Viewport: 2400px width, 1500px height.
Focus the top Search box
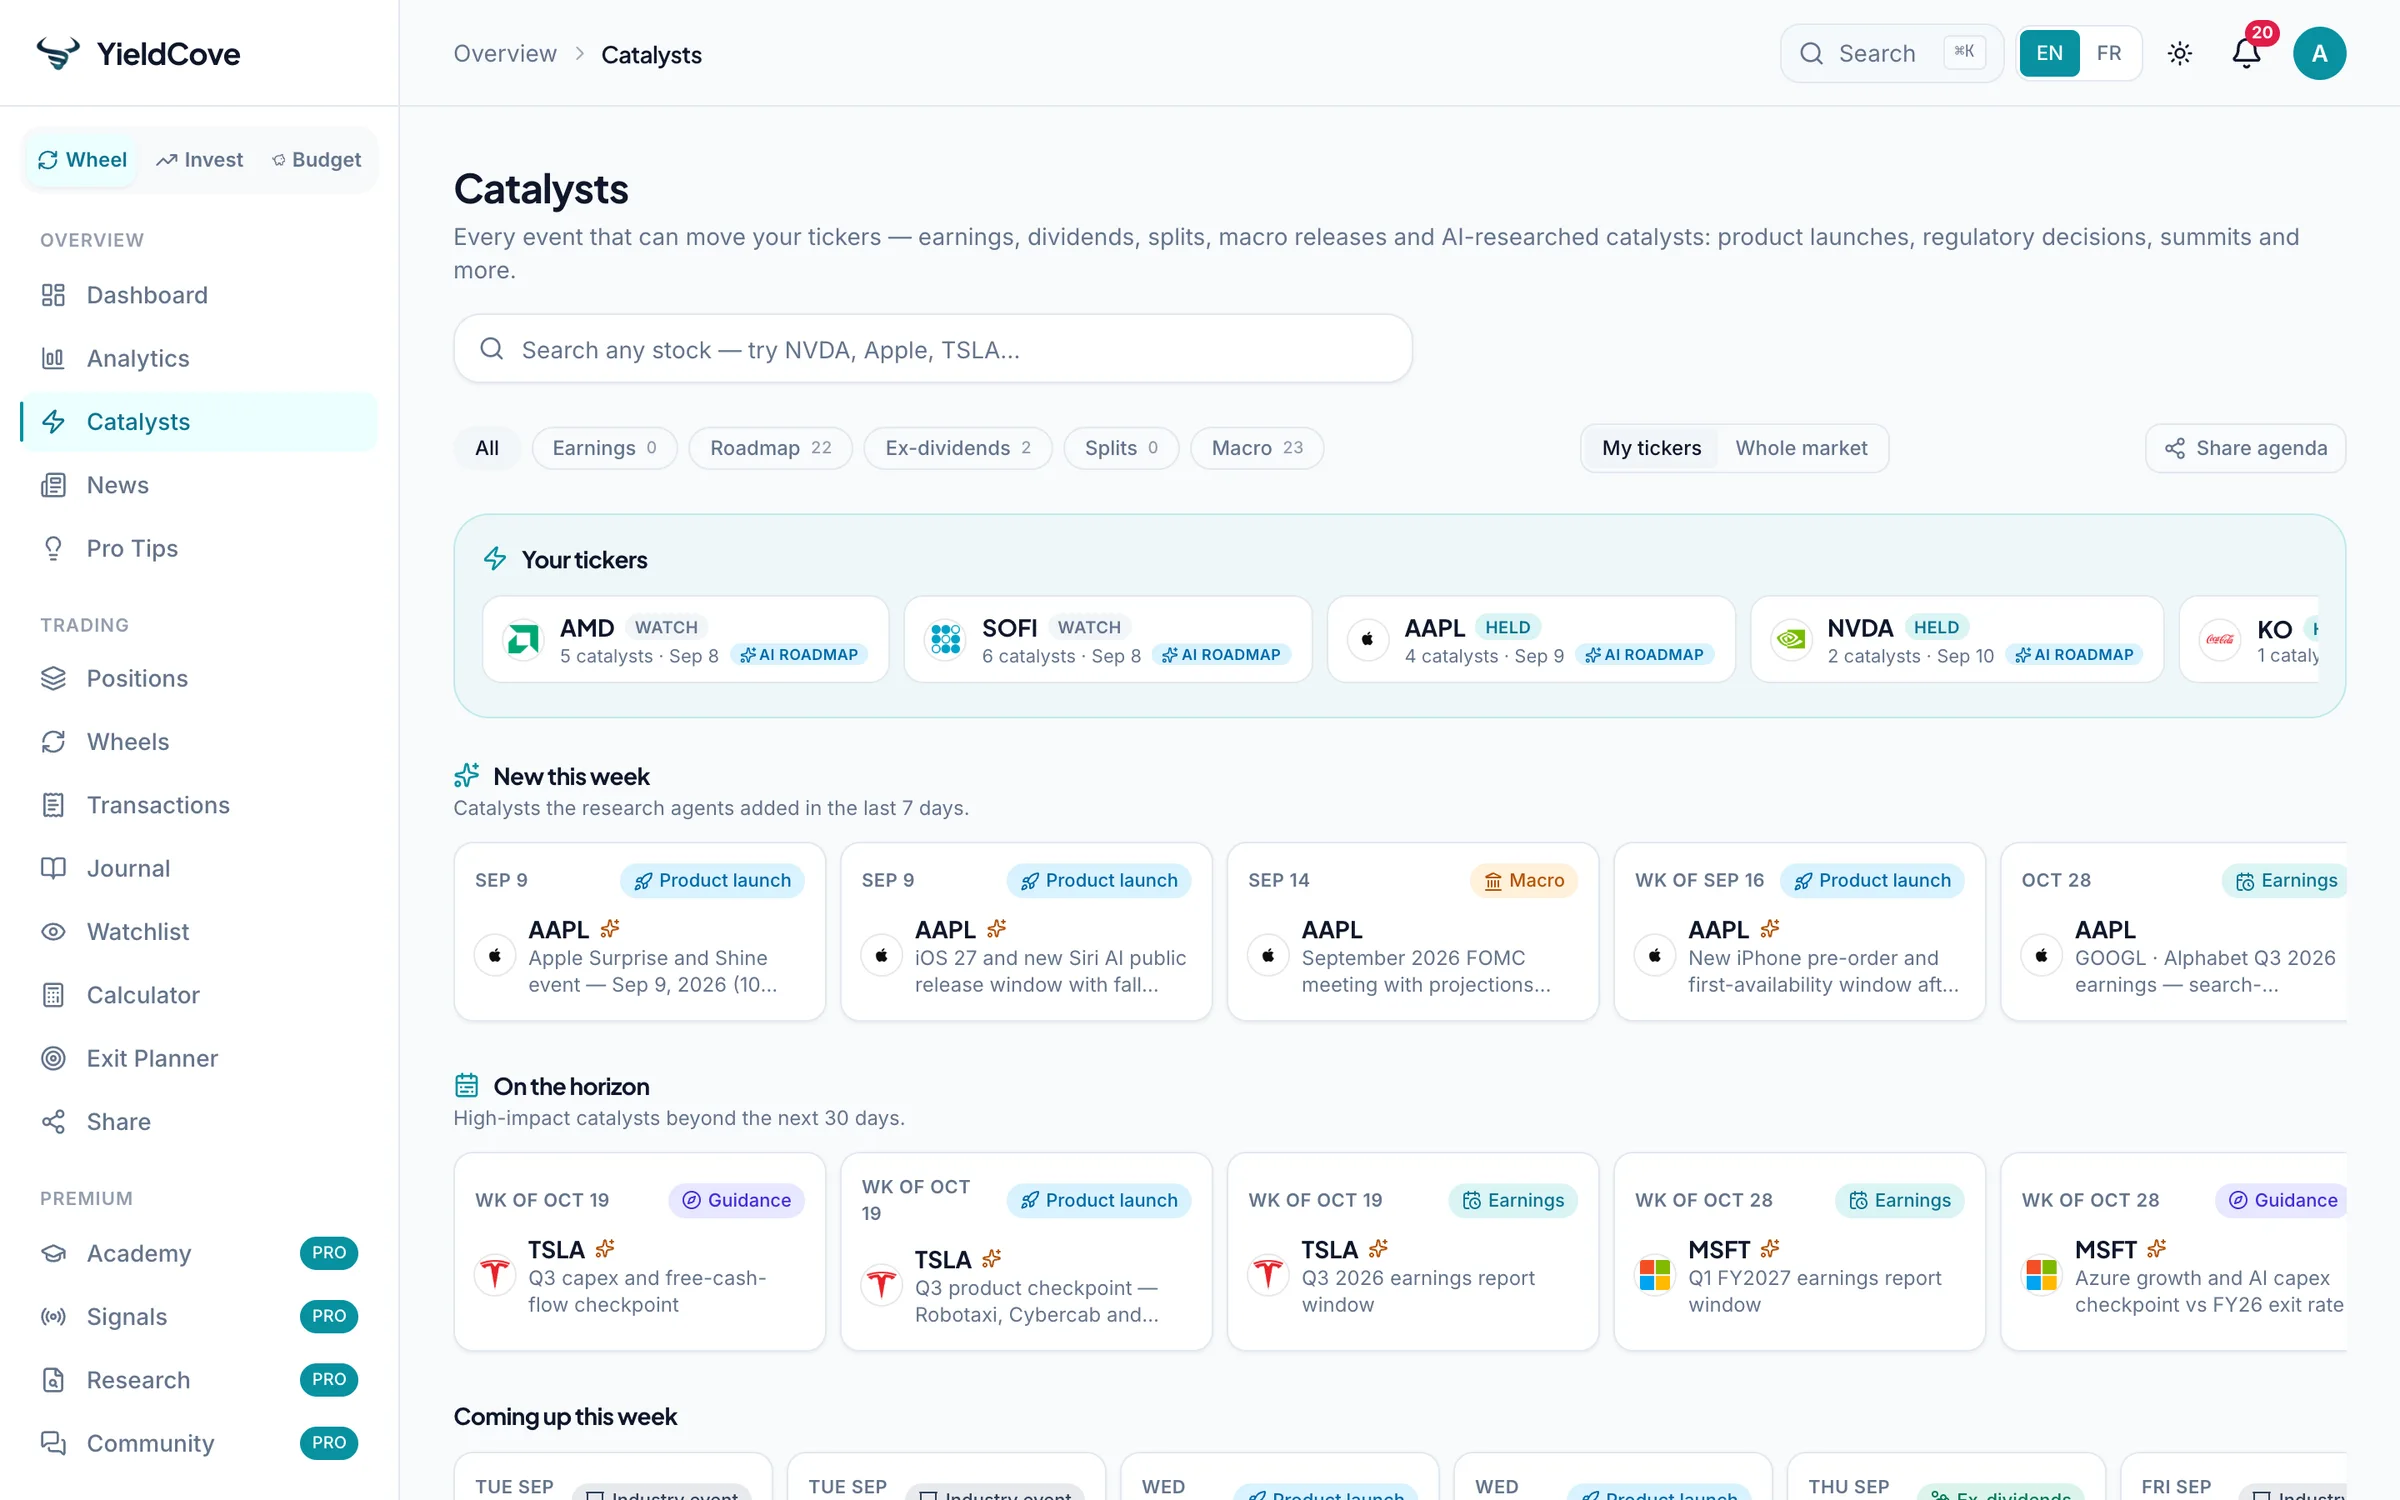(1891, 53)
